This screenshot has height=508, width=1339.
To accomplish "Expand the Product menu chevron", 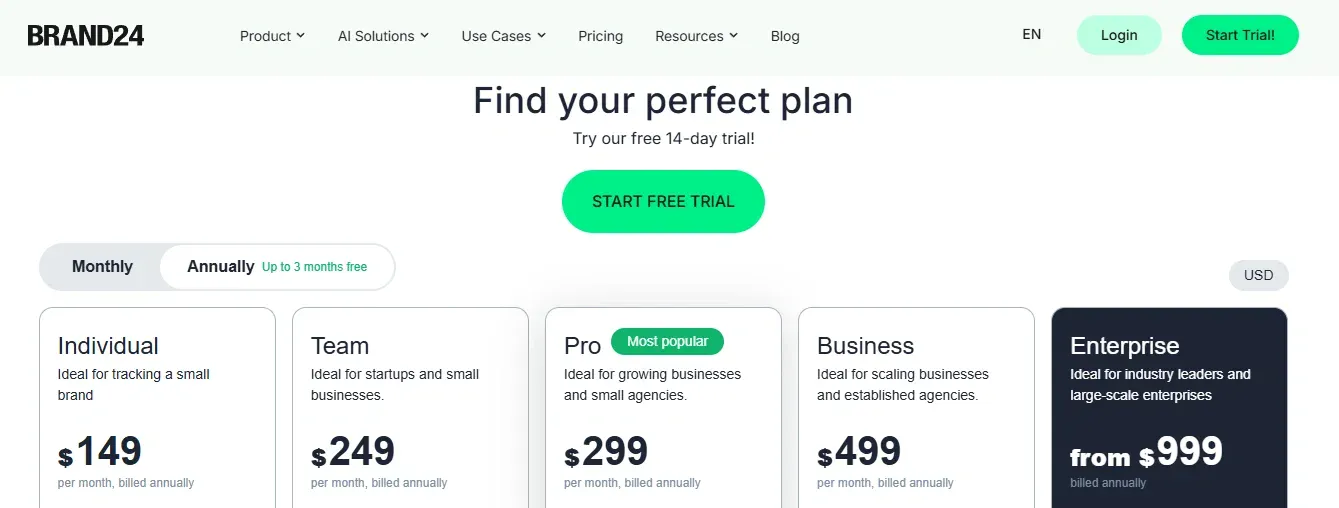I will click(300, 36).
